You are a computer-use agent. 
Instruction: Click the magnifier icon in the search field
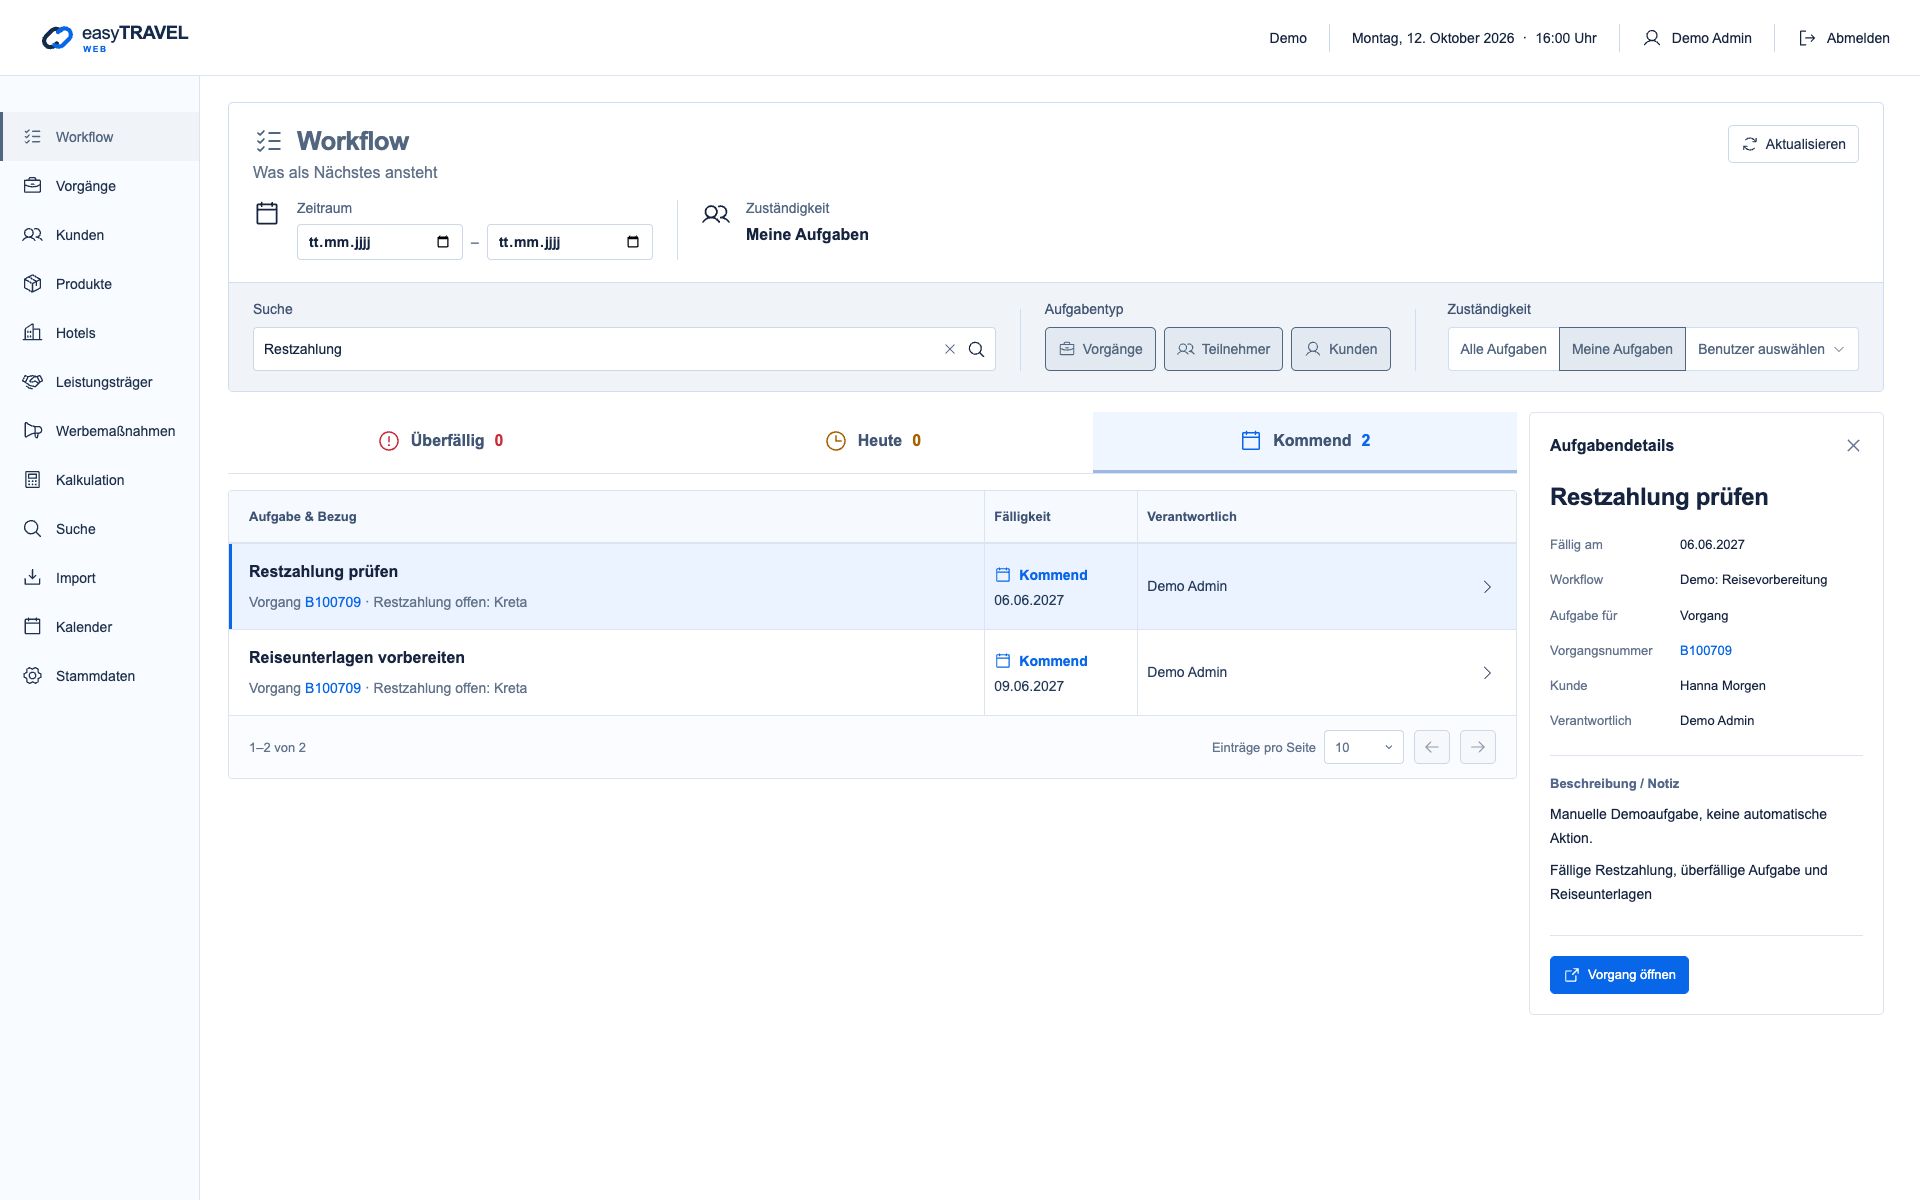(x=977, y=349)
